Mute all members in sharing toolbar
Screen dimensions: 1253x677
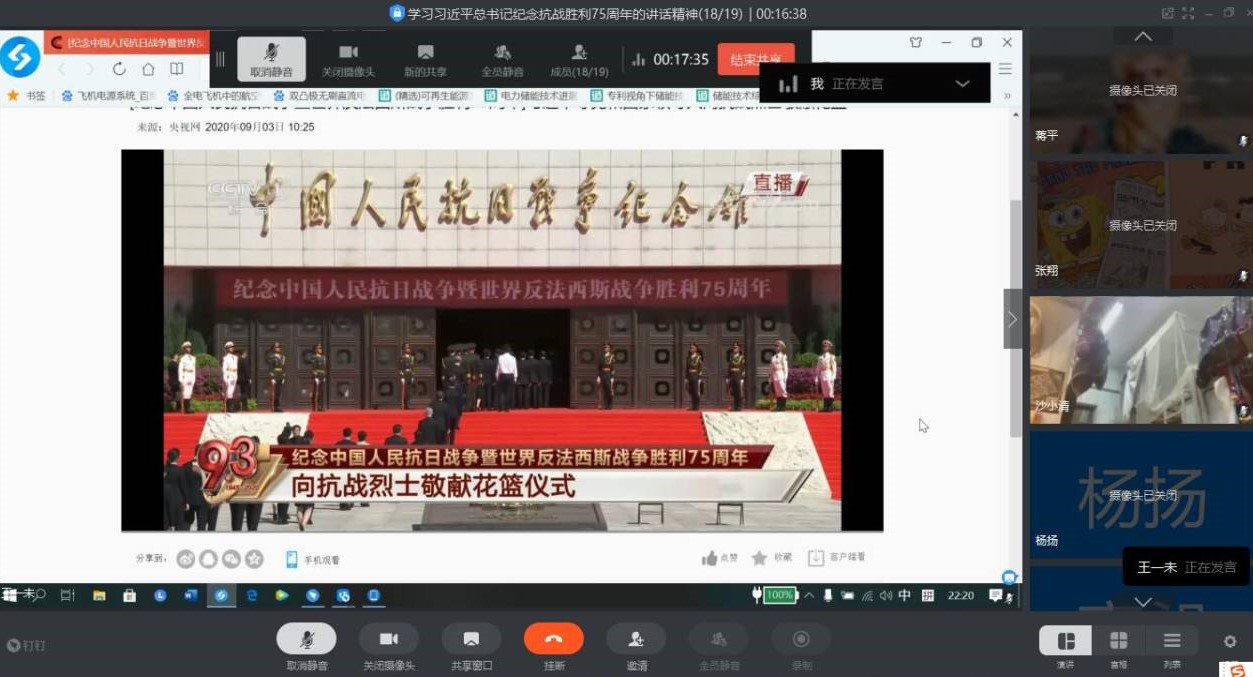[x=502, y=59]
